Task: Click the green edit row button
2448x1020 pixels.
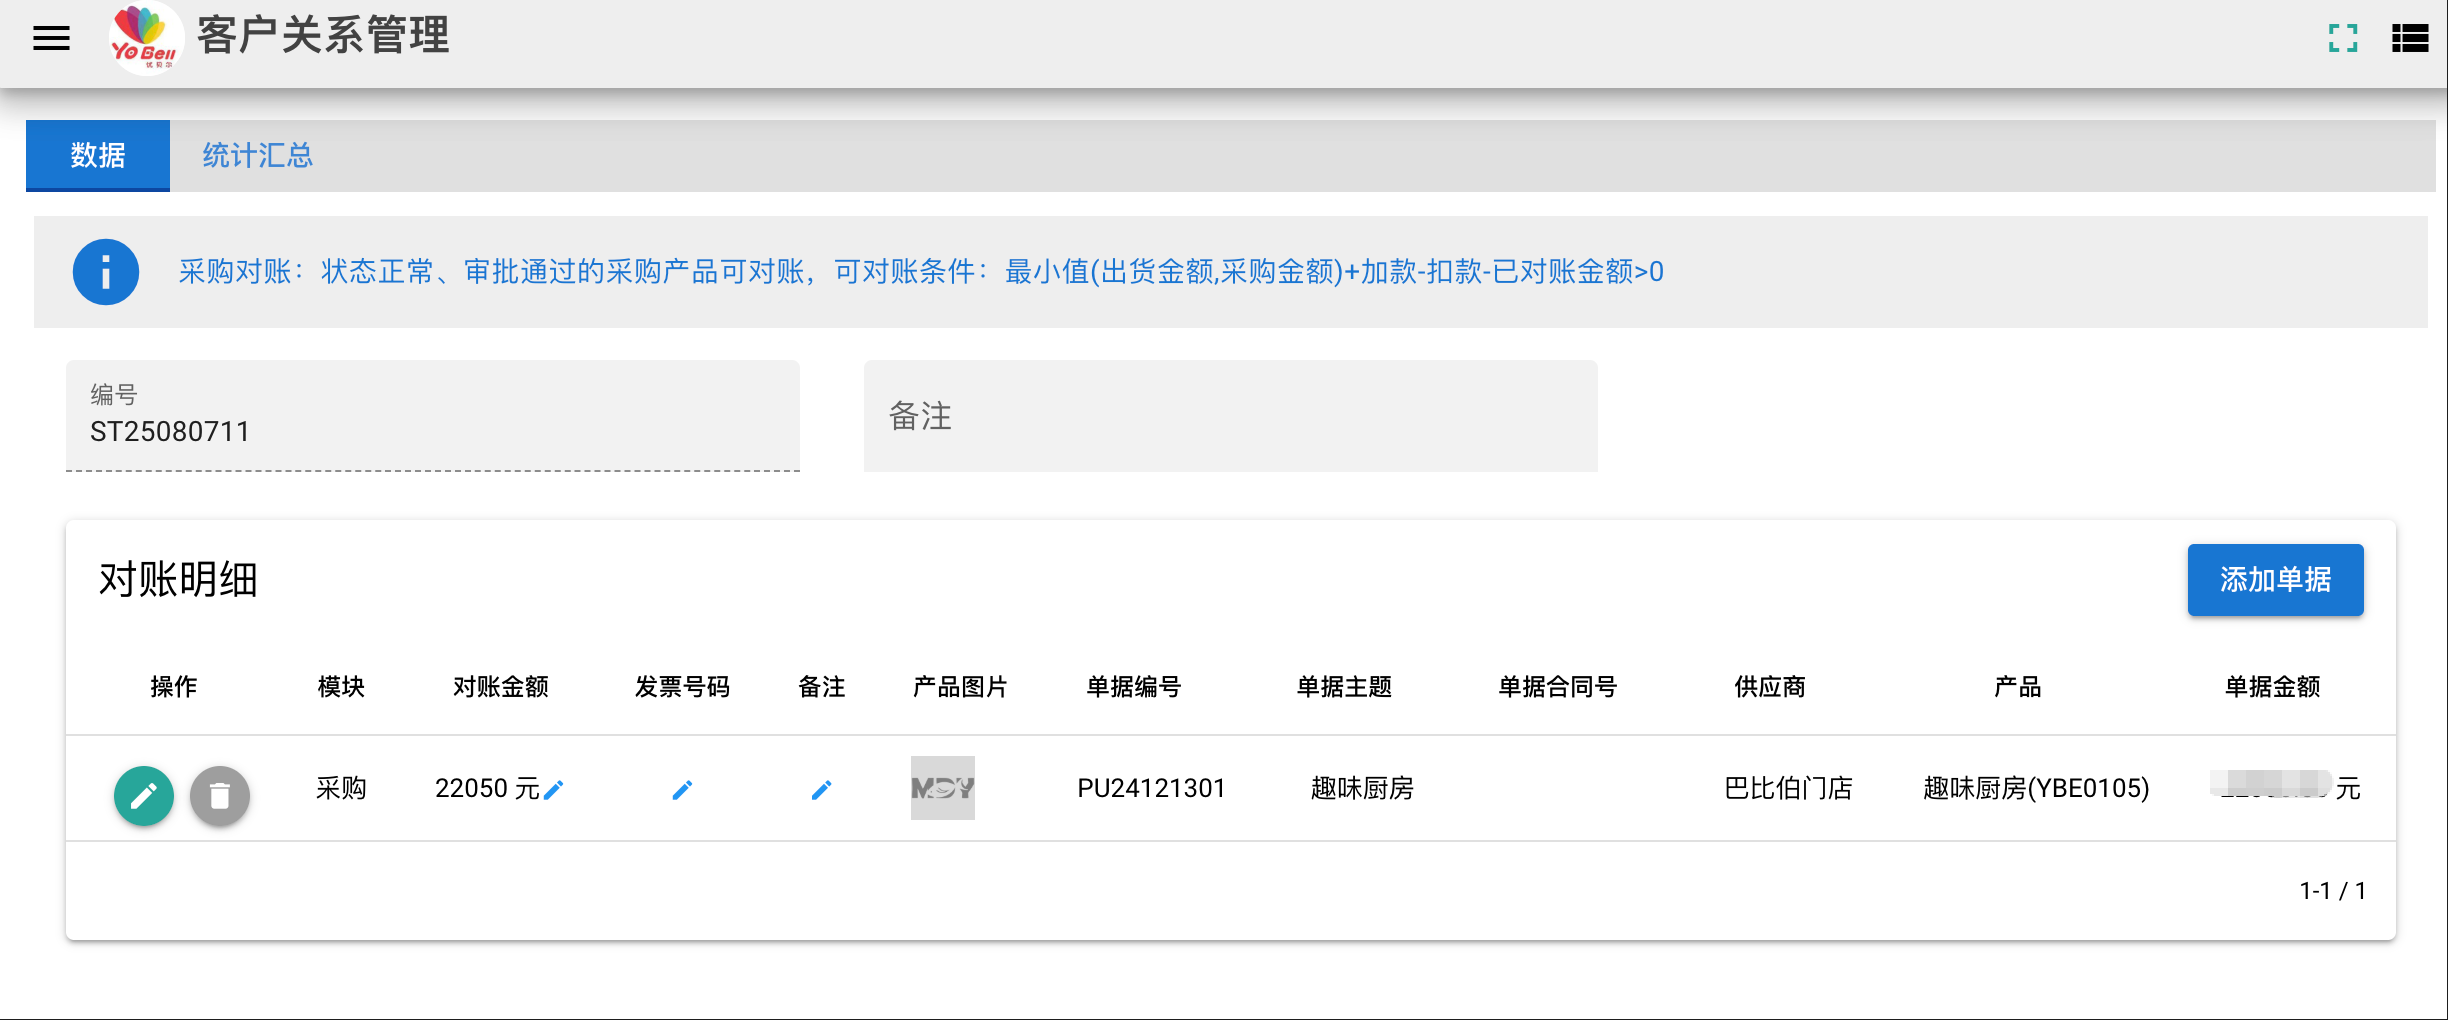Action: tap(144, 796)
